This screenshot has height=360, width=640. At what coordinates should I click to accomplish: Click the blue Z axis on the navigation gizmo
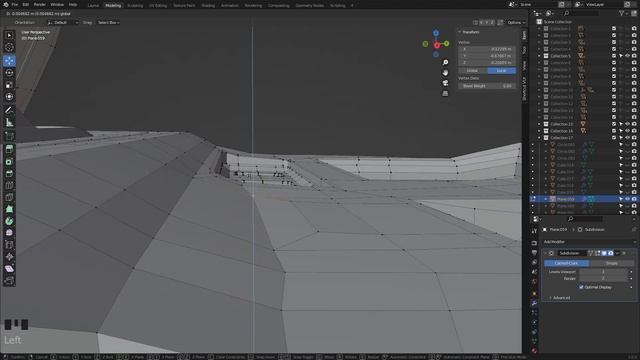(436, 33)
